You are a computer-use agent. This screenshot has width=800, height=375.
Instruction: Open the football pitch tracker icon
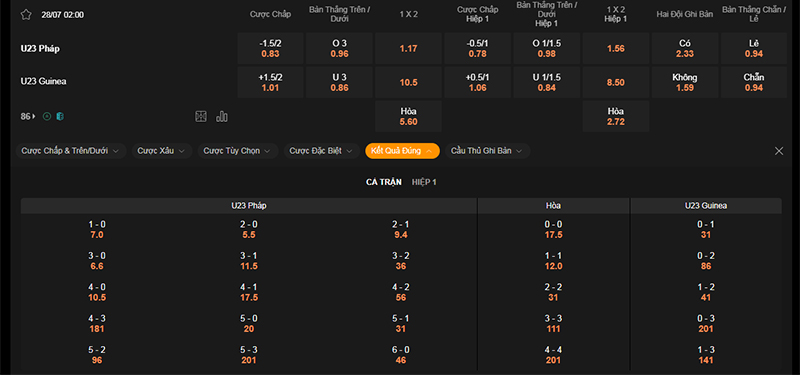pyautogui.click(x=201, y=116)
